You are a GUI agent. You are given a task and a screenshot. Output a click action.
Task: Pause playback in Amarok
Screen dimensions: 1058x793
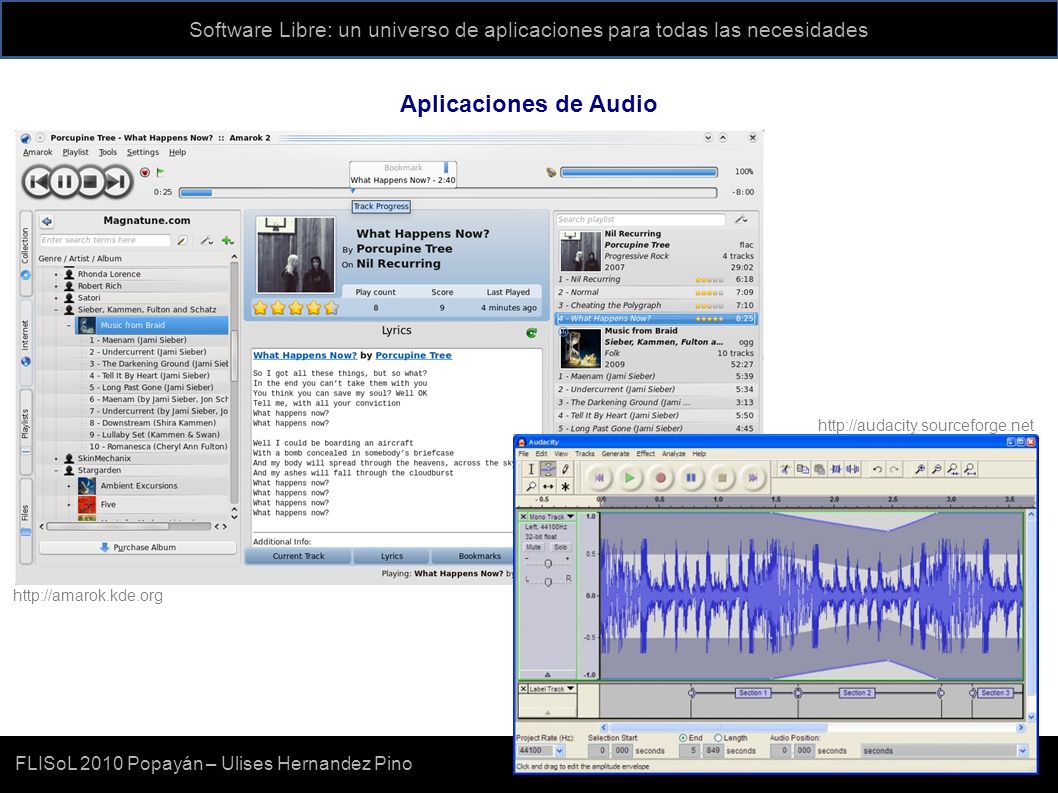(65, 182)
